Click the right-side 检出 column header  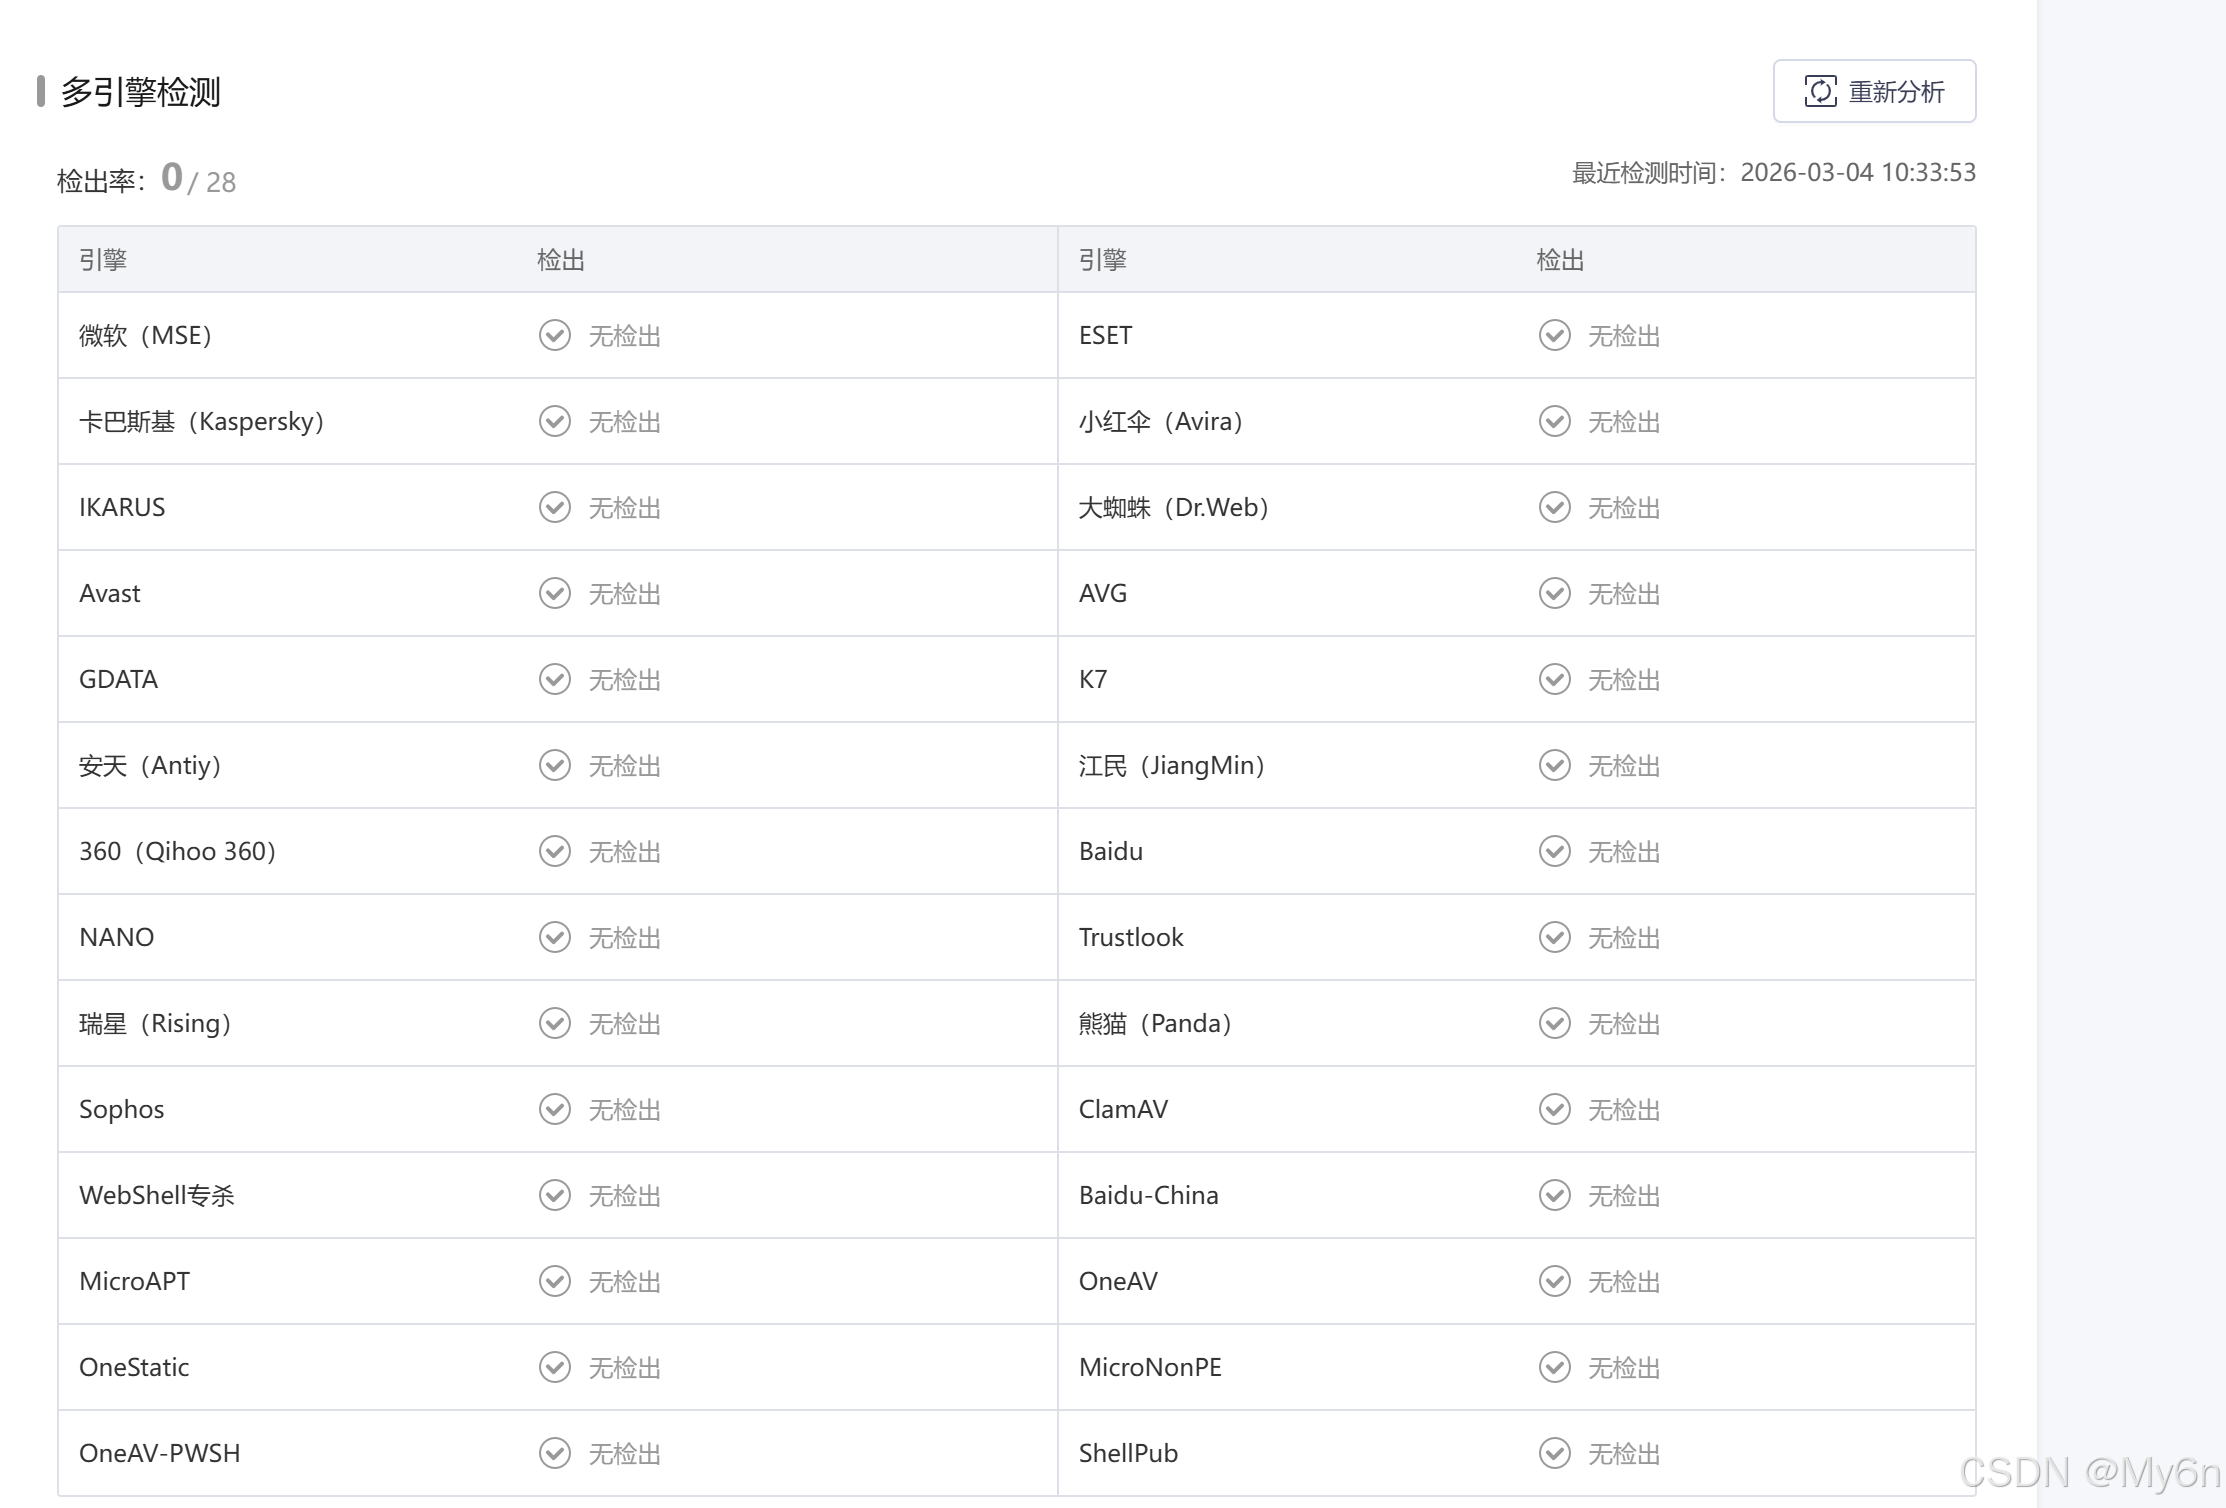1561,260
